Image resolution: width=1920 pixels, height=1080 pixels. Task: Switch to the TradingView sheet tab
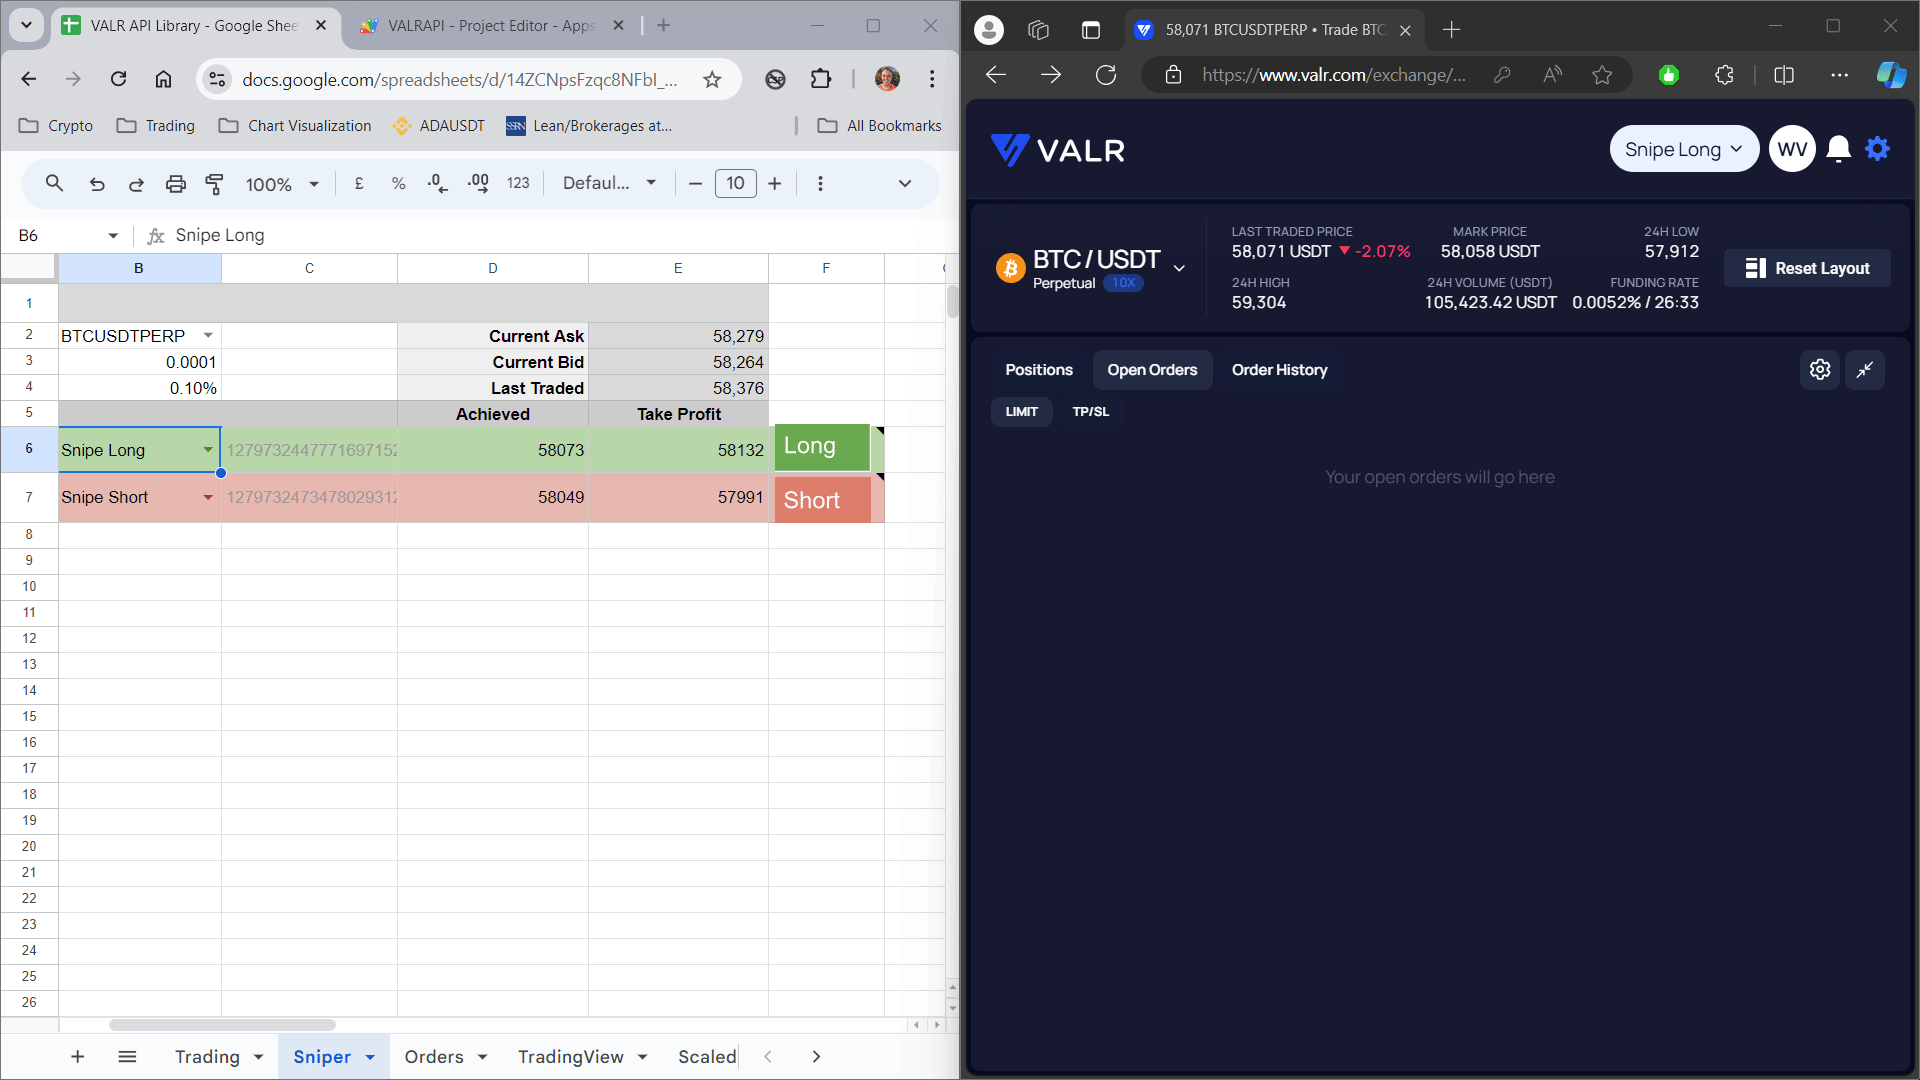click(570, 1057)
